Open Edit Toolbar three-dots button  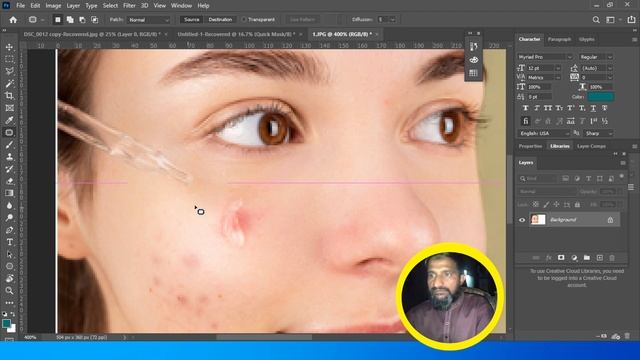[x=9, y=303]
